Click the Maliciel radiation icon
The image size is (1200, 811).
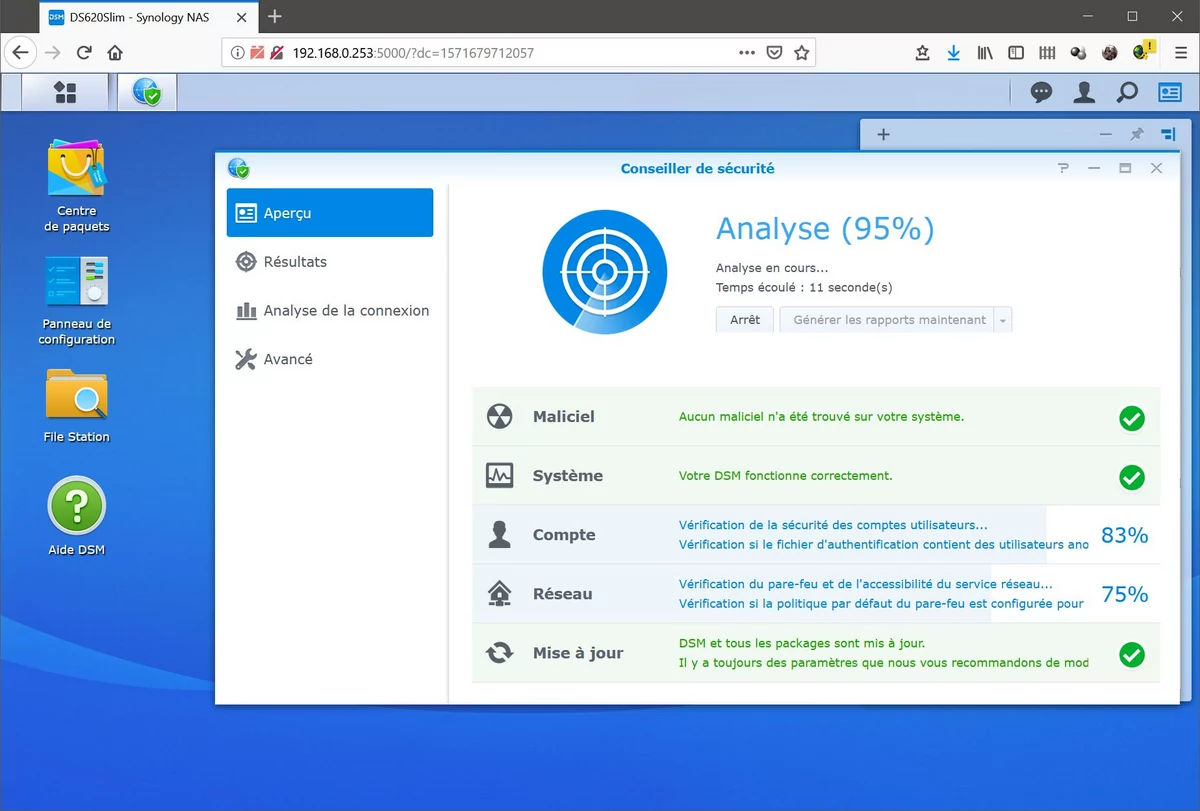coord(499,417)
